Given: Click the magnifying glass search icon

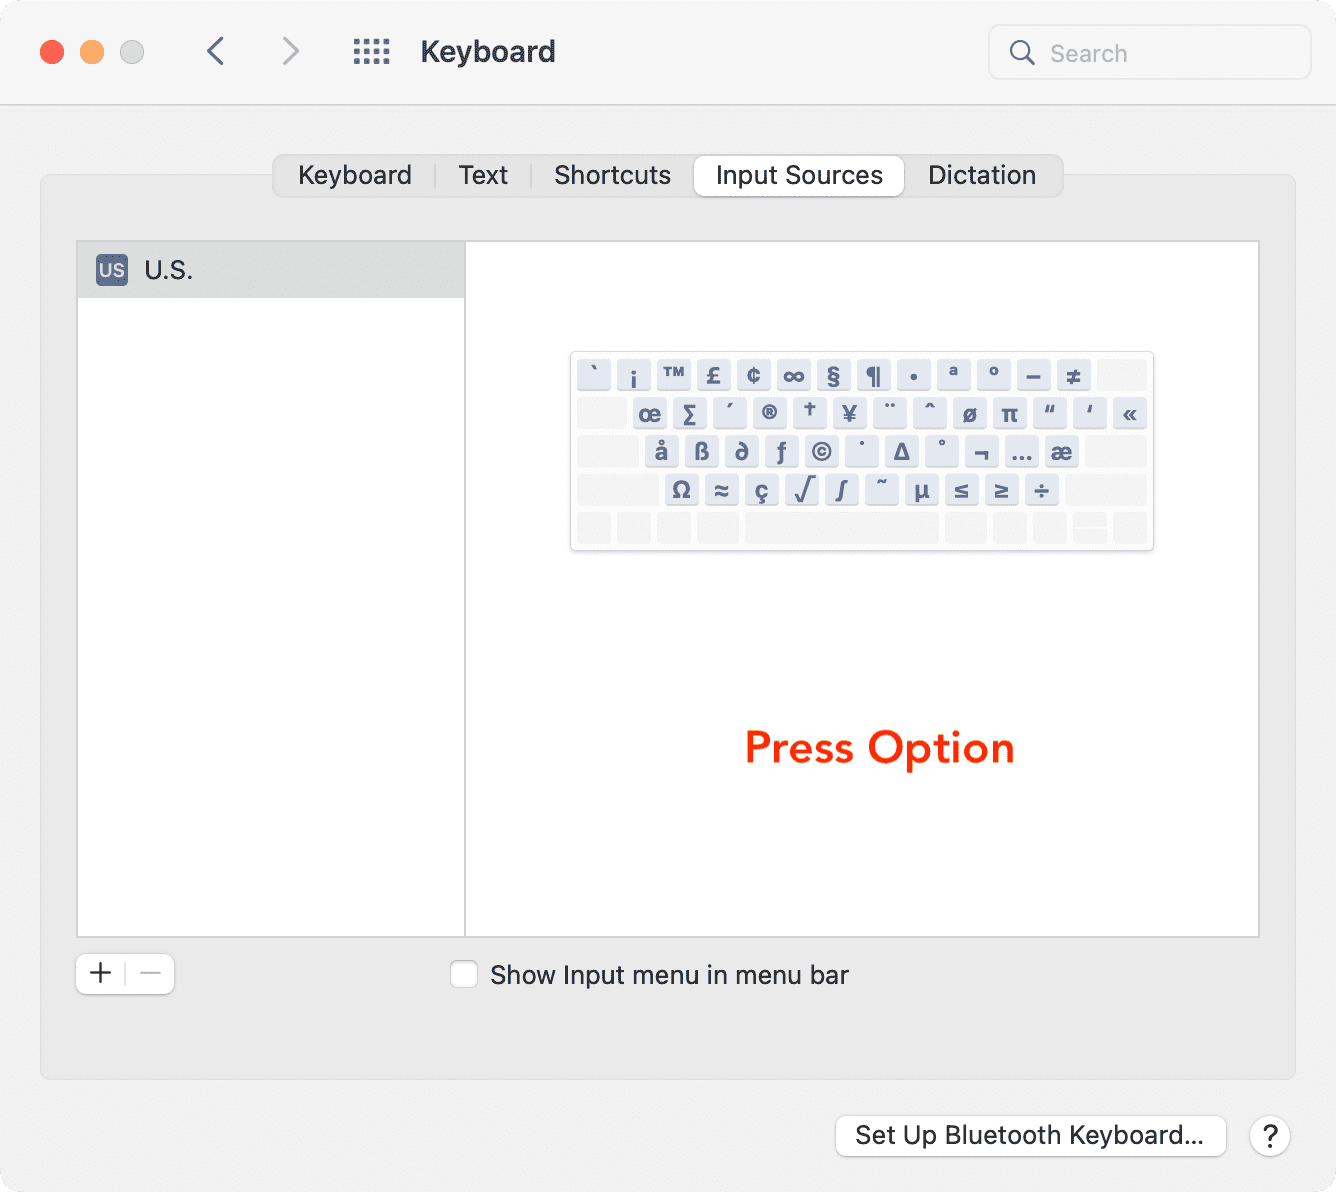Looking at the screenshot, I should click(1021, 53).
